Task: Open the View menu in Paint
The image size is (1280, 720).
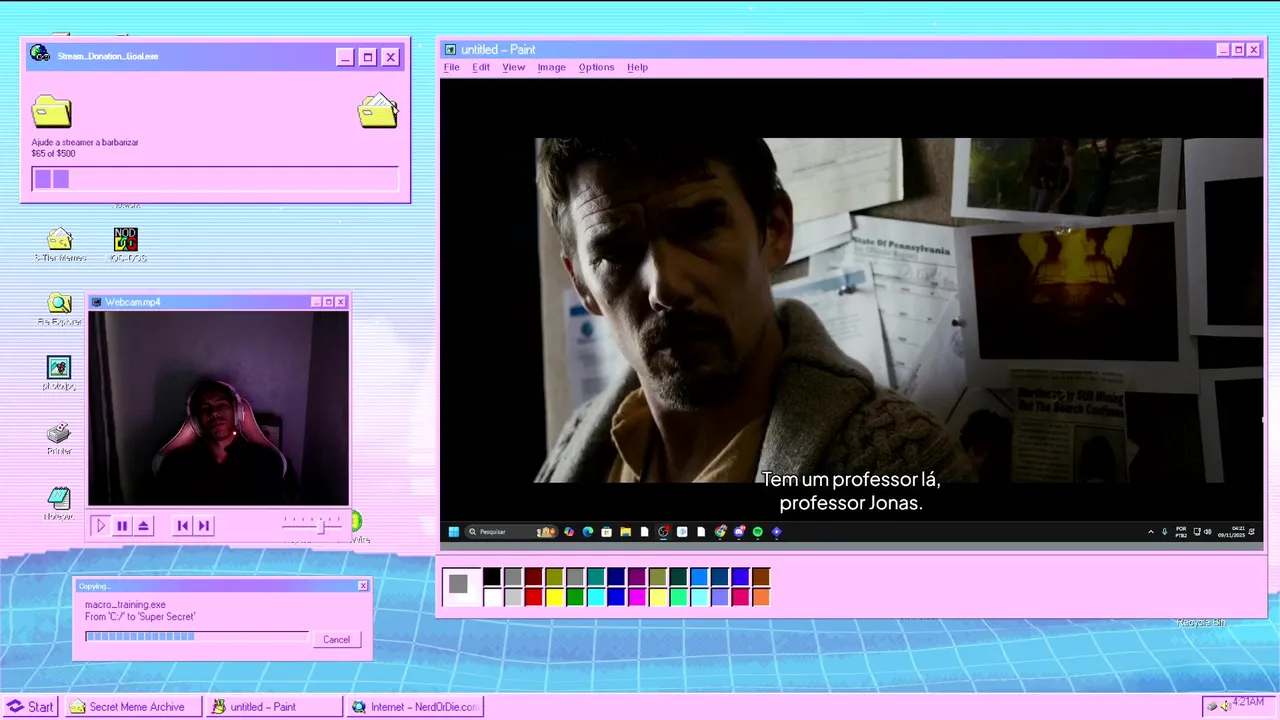Action: (513, 67)
